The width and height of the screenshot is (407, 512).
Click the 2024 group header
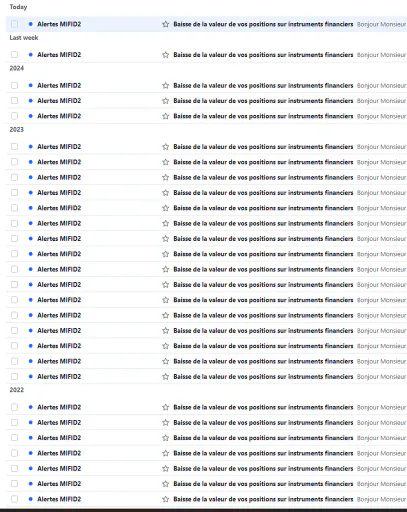(x=17, y=68)
